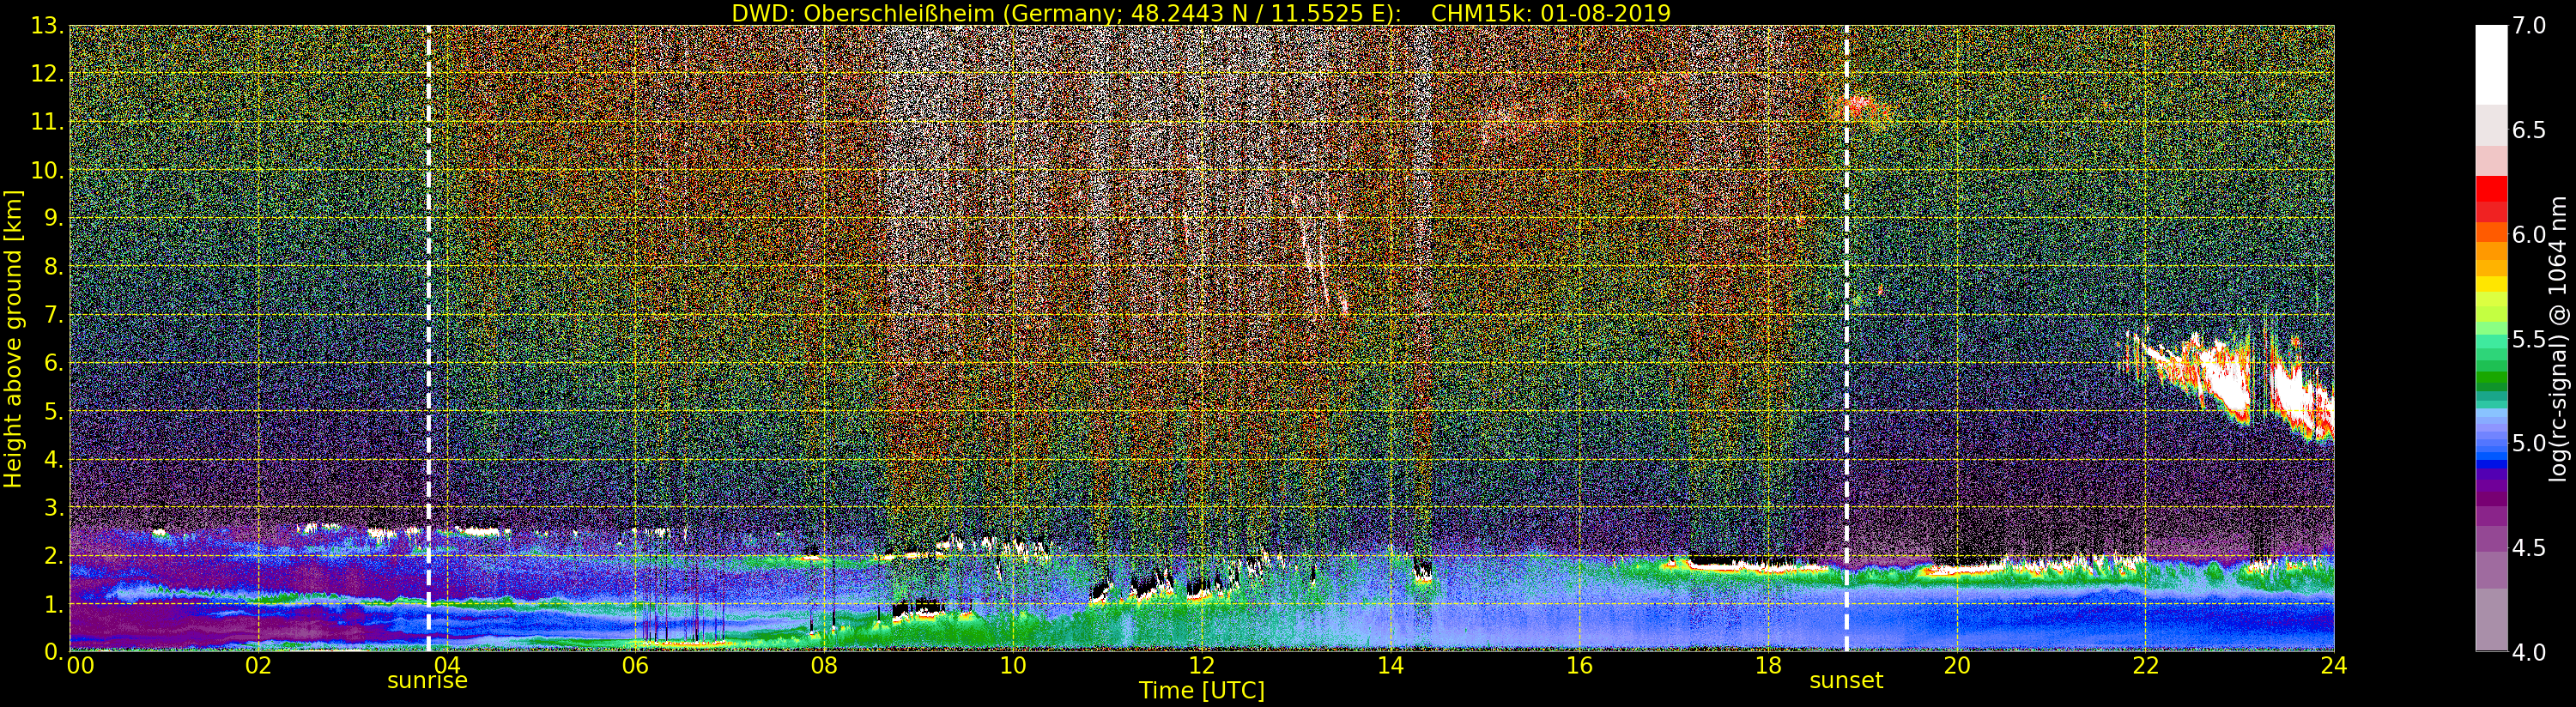Click the time axis tick label '08'
Screen dimensions: 2576x707
point(824,665)
